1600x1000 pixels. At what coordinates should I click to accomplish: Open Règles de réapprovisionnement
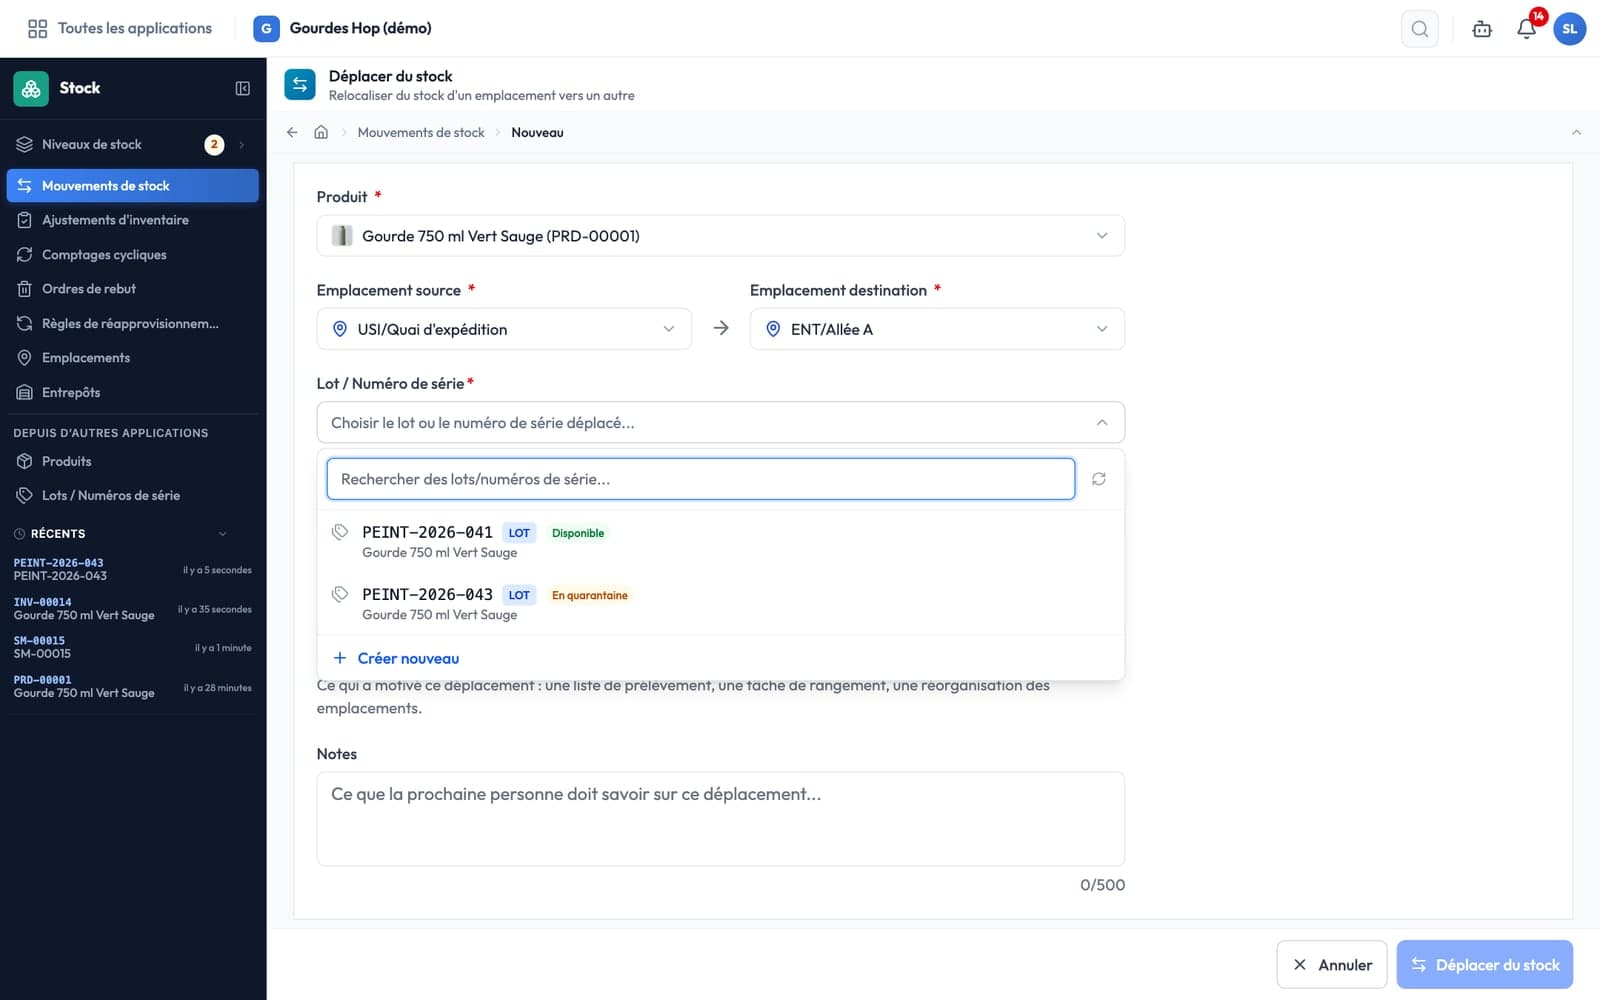click(132, 324)
